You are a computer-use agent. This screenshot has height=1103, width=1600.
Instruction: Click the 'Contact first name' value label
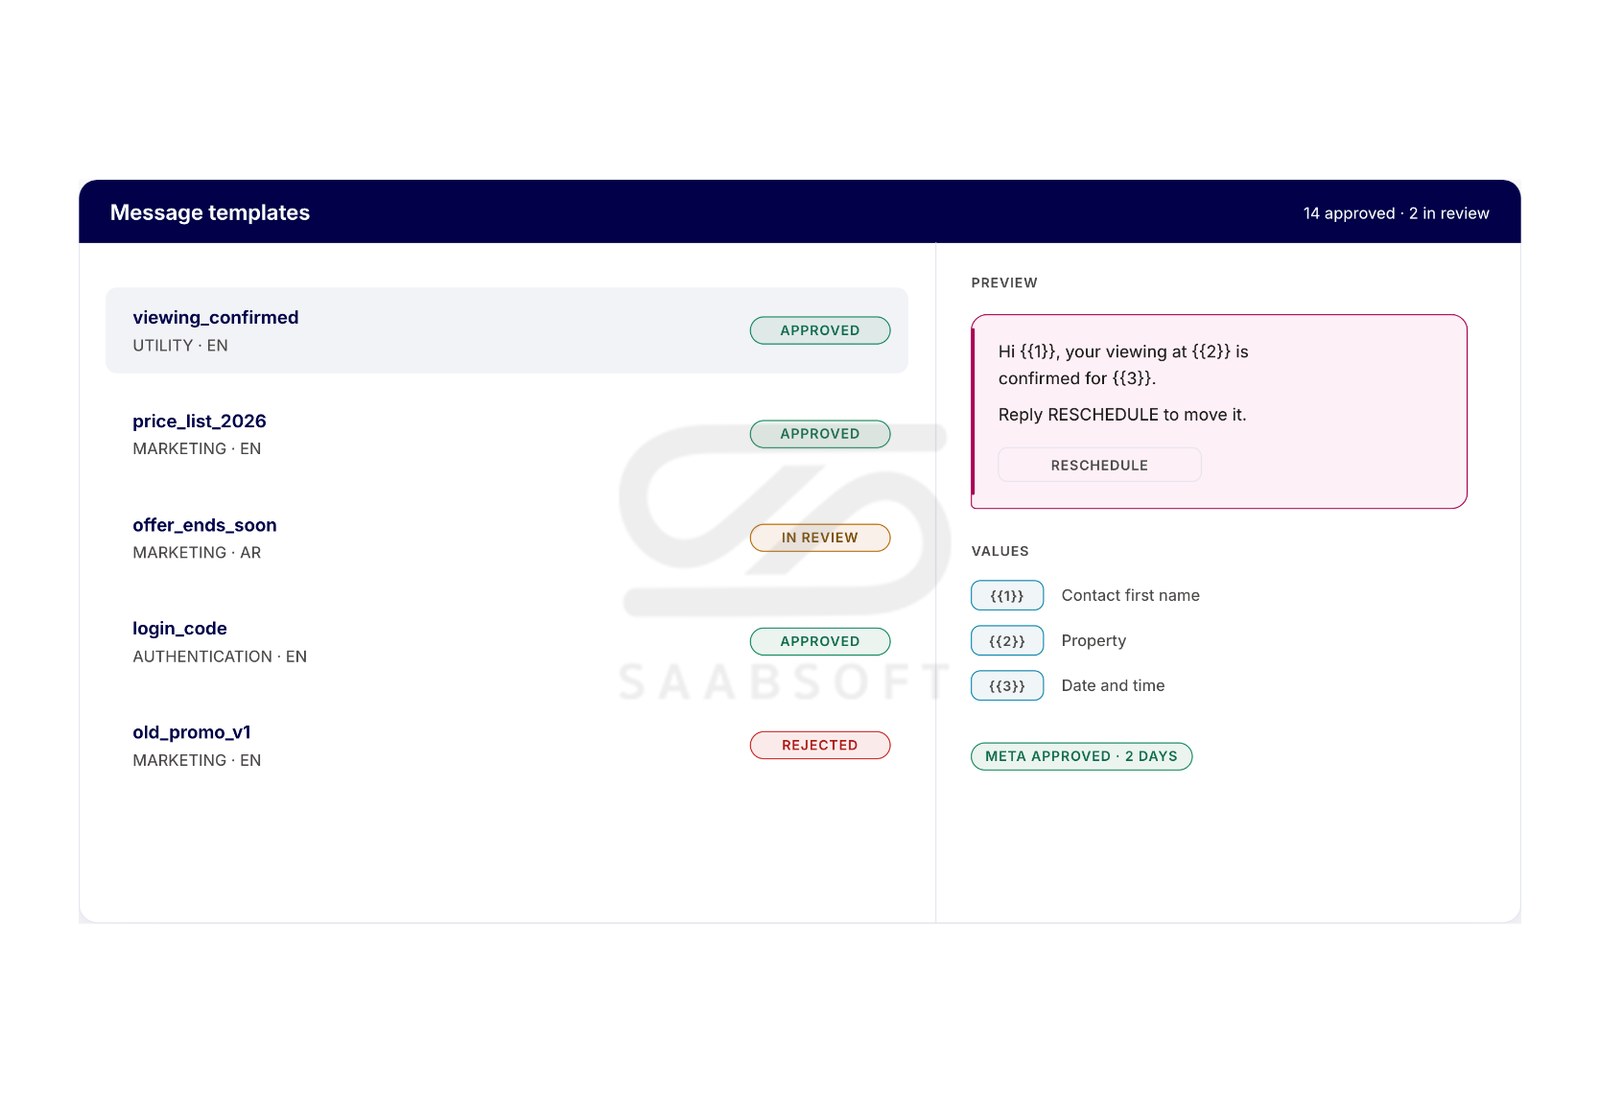[1130, 595]
